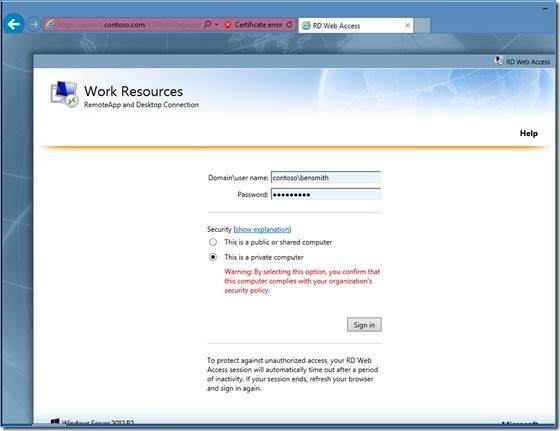
Task: Open a new blank browser tab
Action: pyautogui.click(x=422, y=26)
